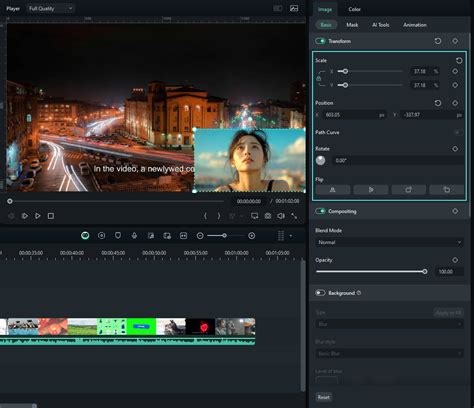Click the Position X input field
The image size is (474, 408).
[355, 115]
